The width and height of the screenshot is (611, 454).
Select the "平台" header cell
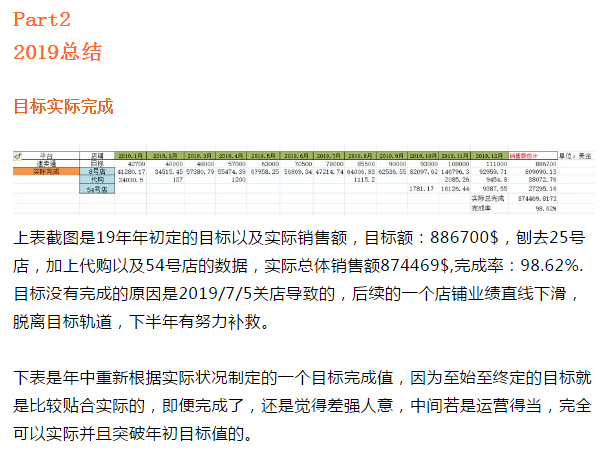pyautogui.click(x=46, y=156)
